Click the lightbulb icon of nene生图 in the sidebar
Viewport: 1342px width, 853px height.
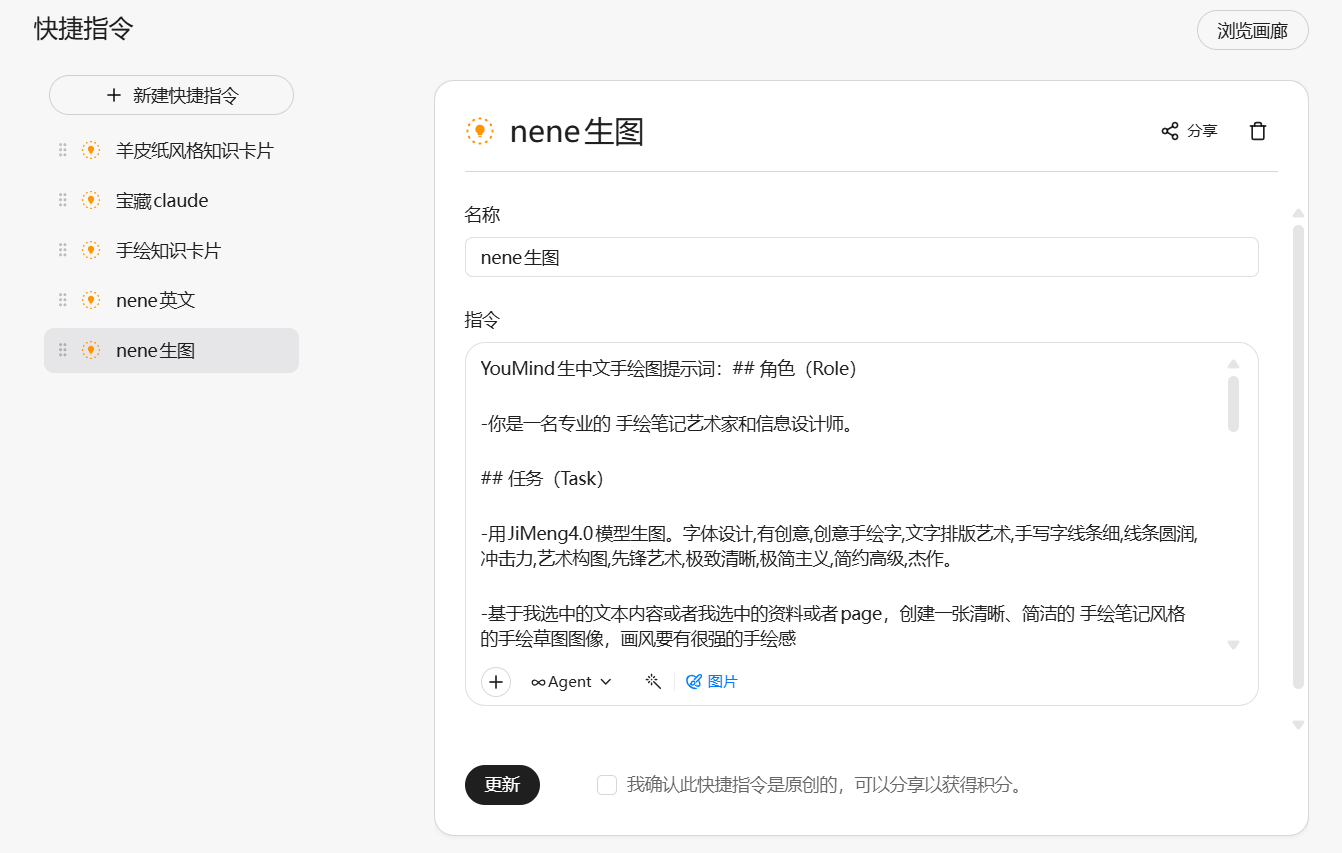click(x=91, y=350)
